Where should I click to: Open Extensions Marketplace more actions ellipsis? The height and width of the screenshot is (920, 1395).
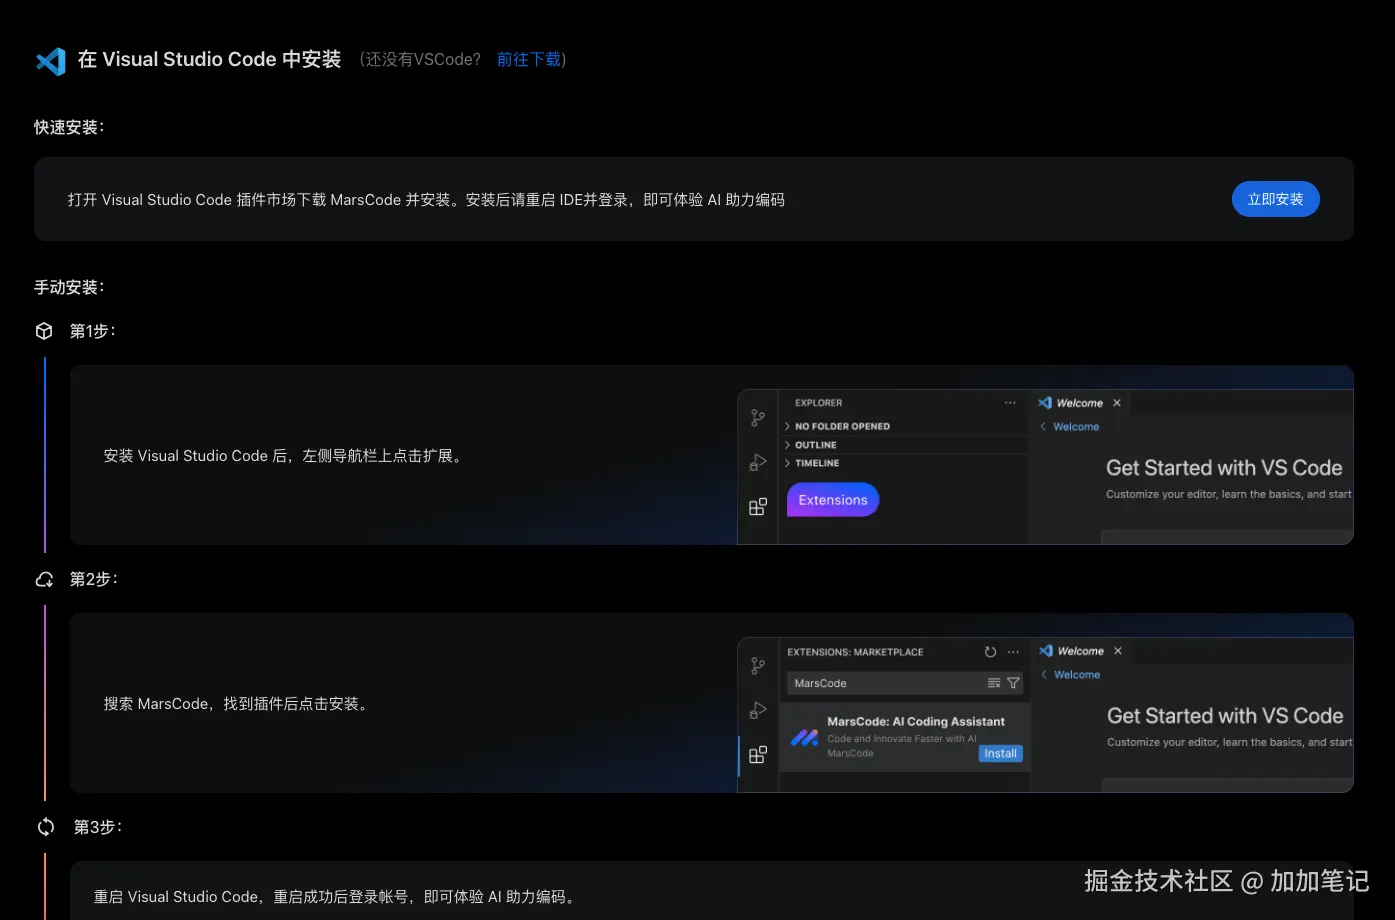(x=1013, y=652)
